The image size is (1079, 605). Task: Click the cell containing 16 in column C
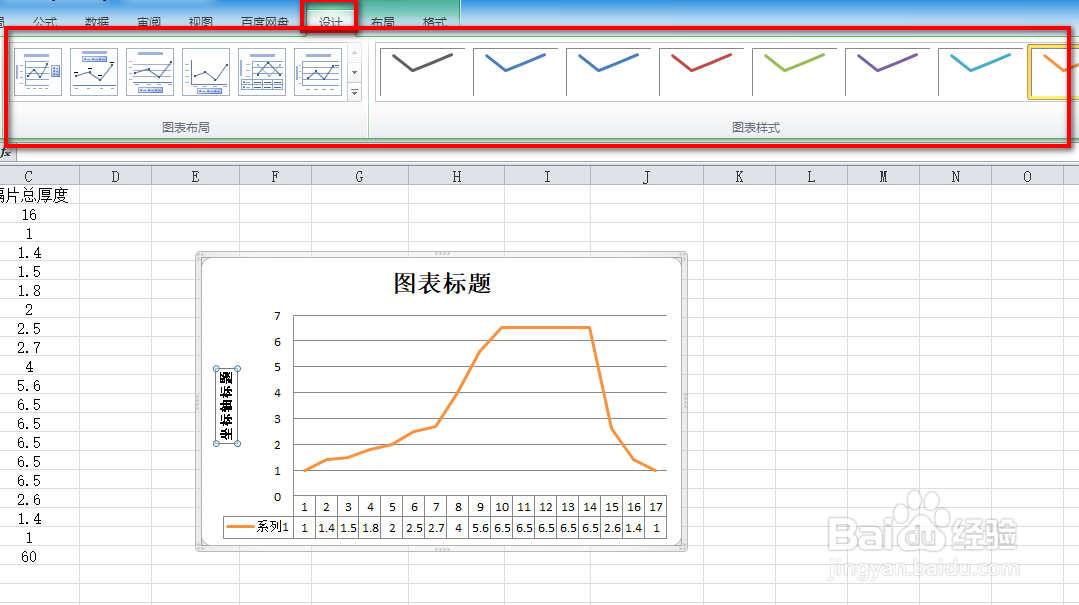point(29,215)
